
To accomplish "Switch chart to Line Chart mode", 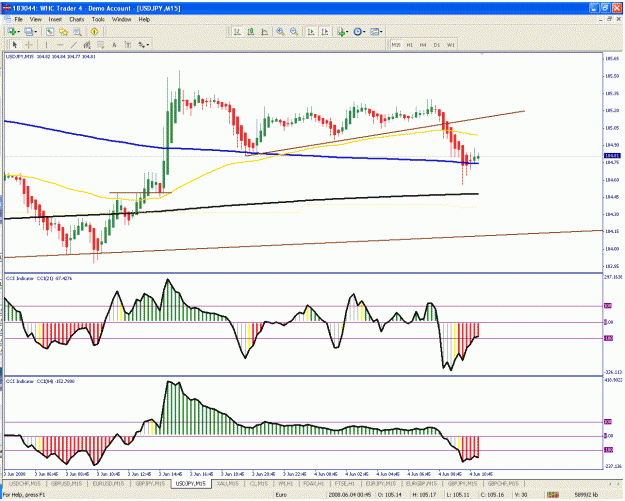I will [x=264, y=31].
